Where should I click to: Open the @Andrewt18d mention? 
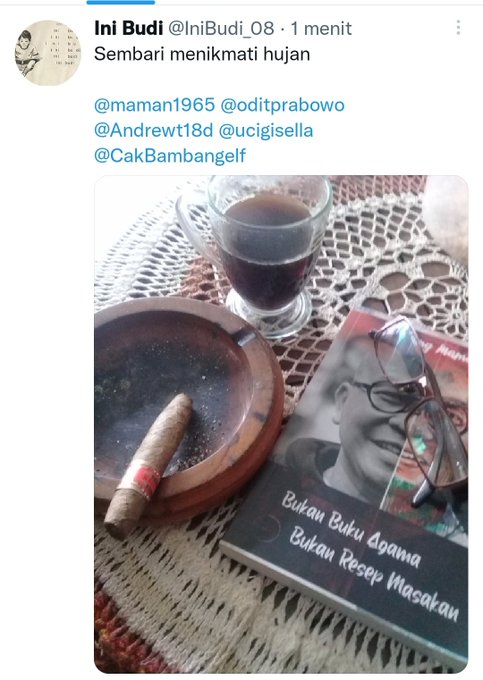[153, 130]
